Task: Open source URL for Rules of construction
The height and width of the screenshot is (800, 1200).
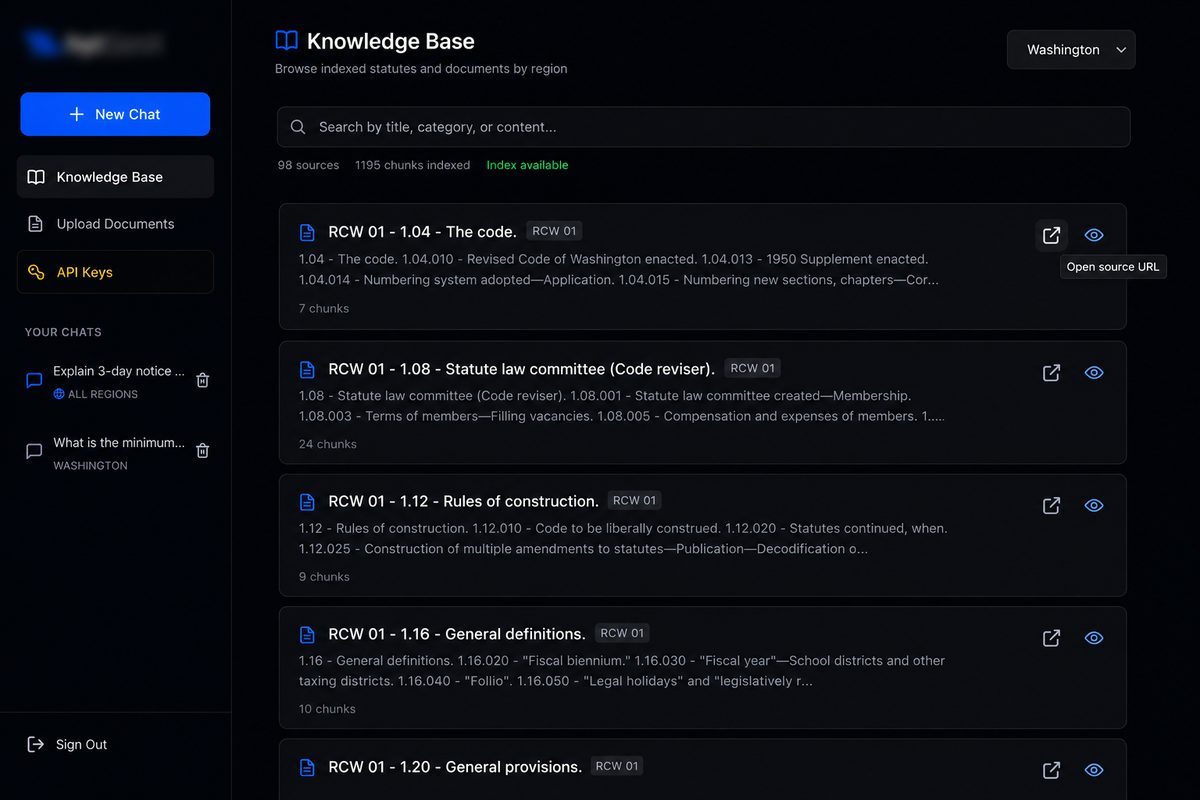Action: point(1051,505)
